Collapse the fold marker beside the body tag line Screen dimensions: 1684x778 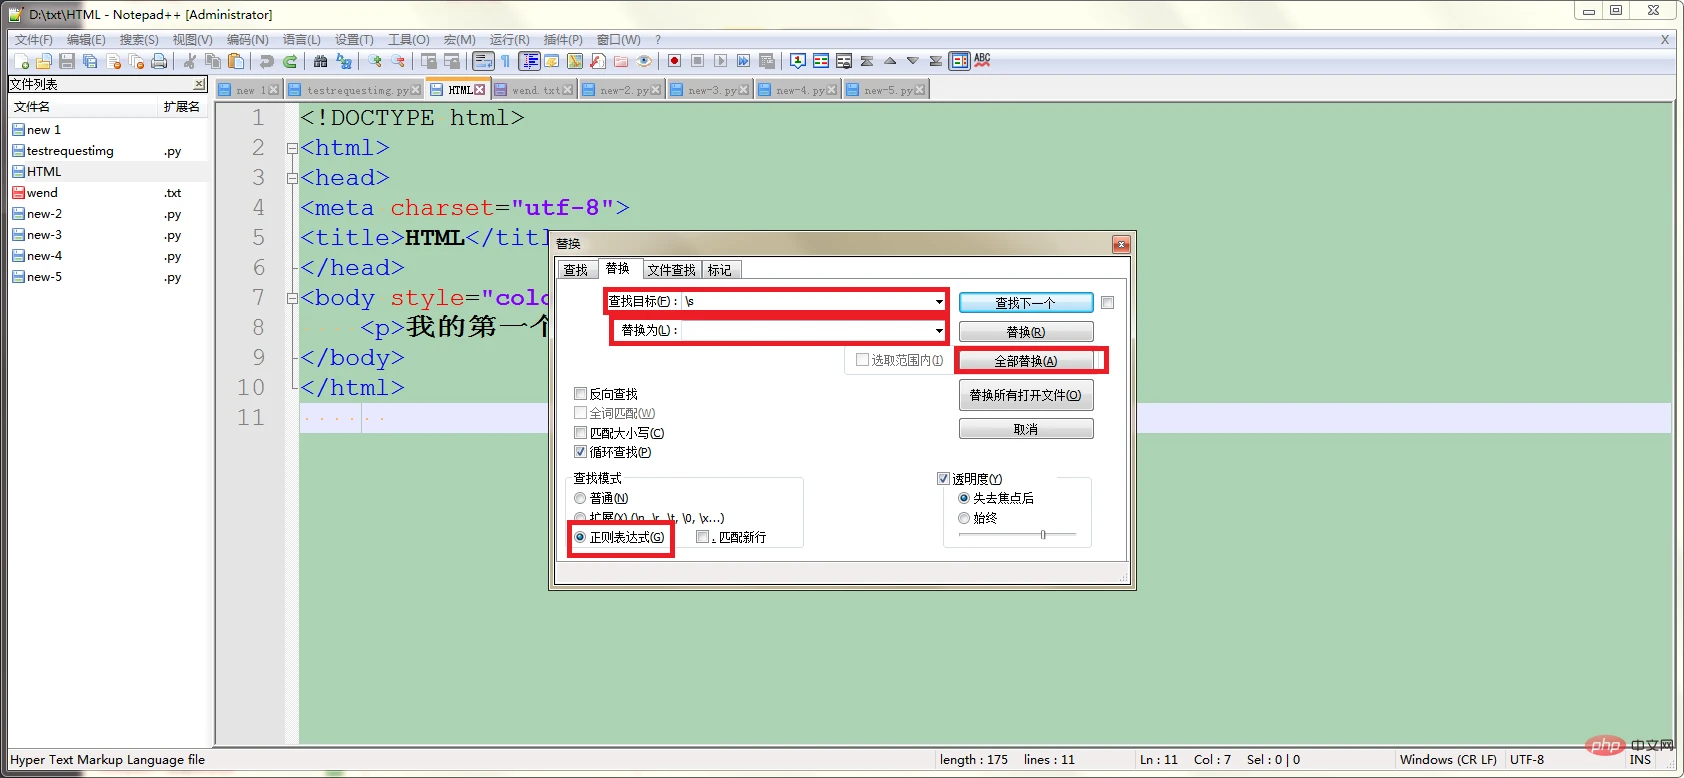click(x=292, y=298)
